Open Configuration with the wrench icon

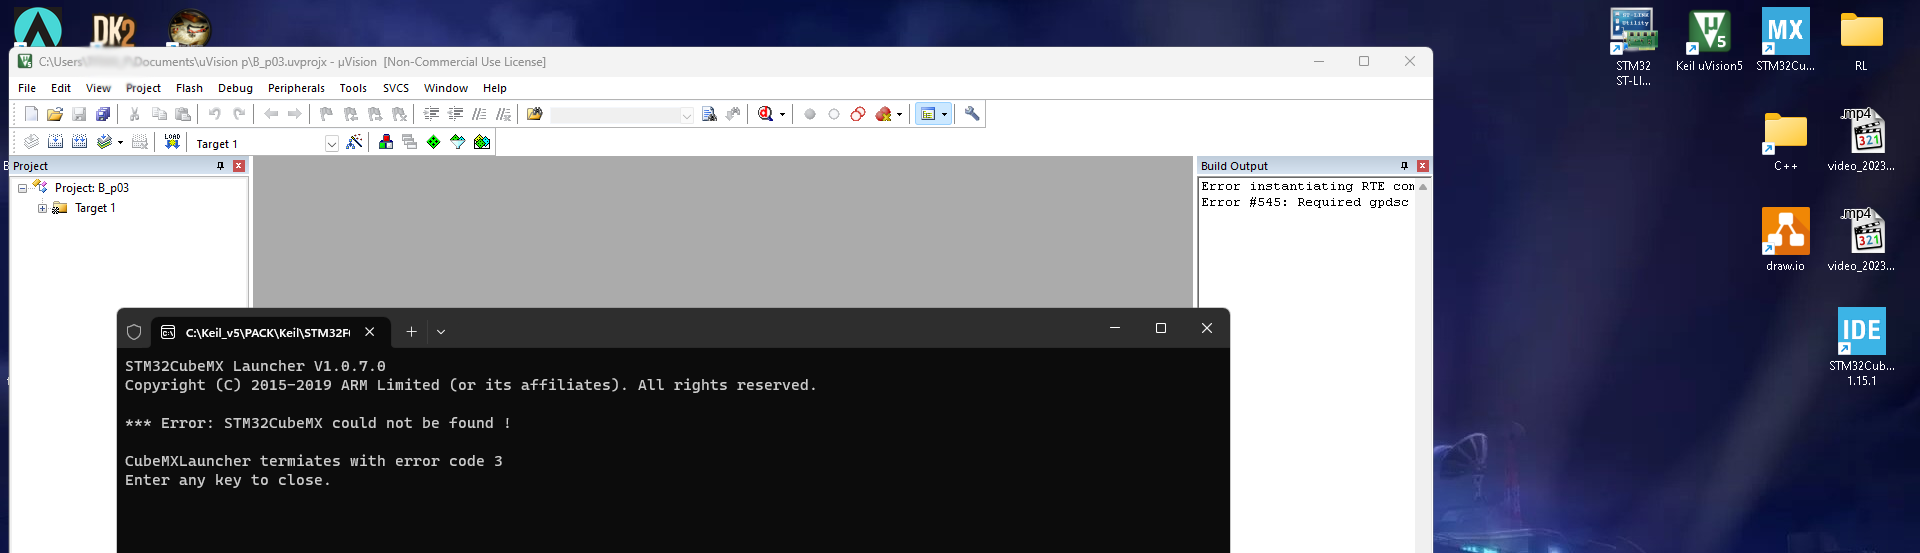[972, 114]
